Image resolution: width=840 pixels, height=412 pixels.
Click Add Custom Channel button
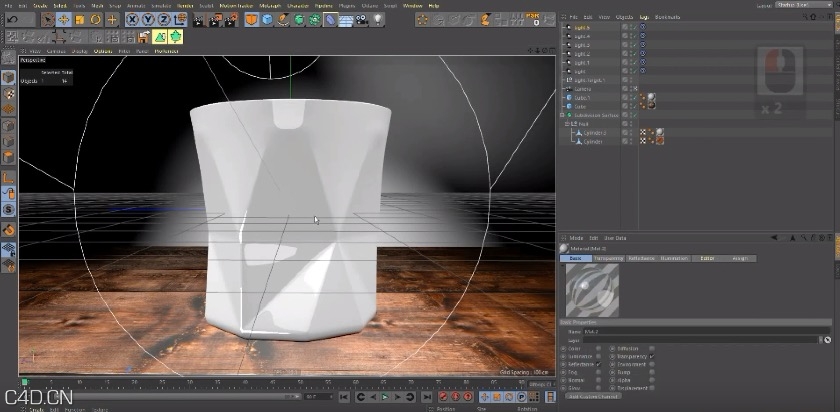point(594,396)
